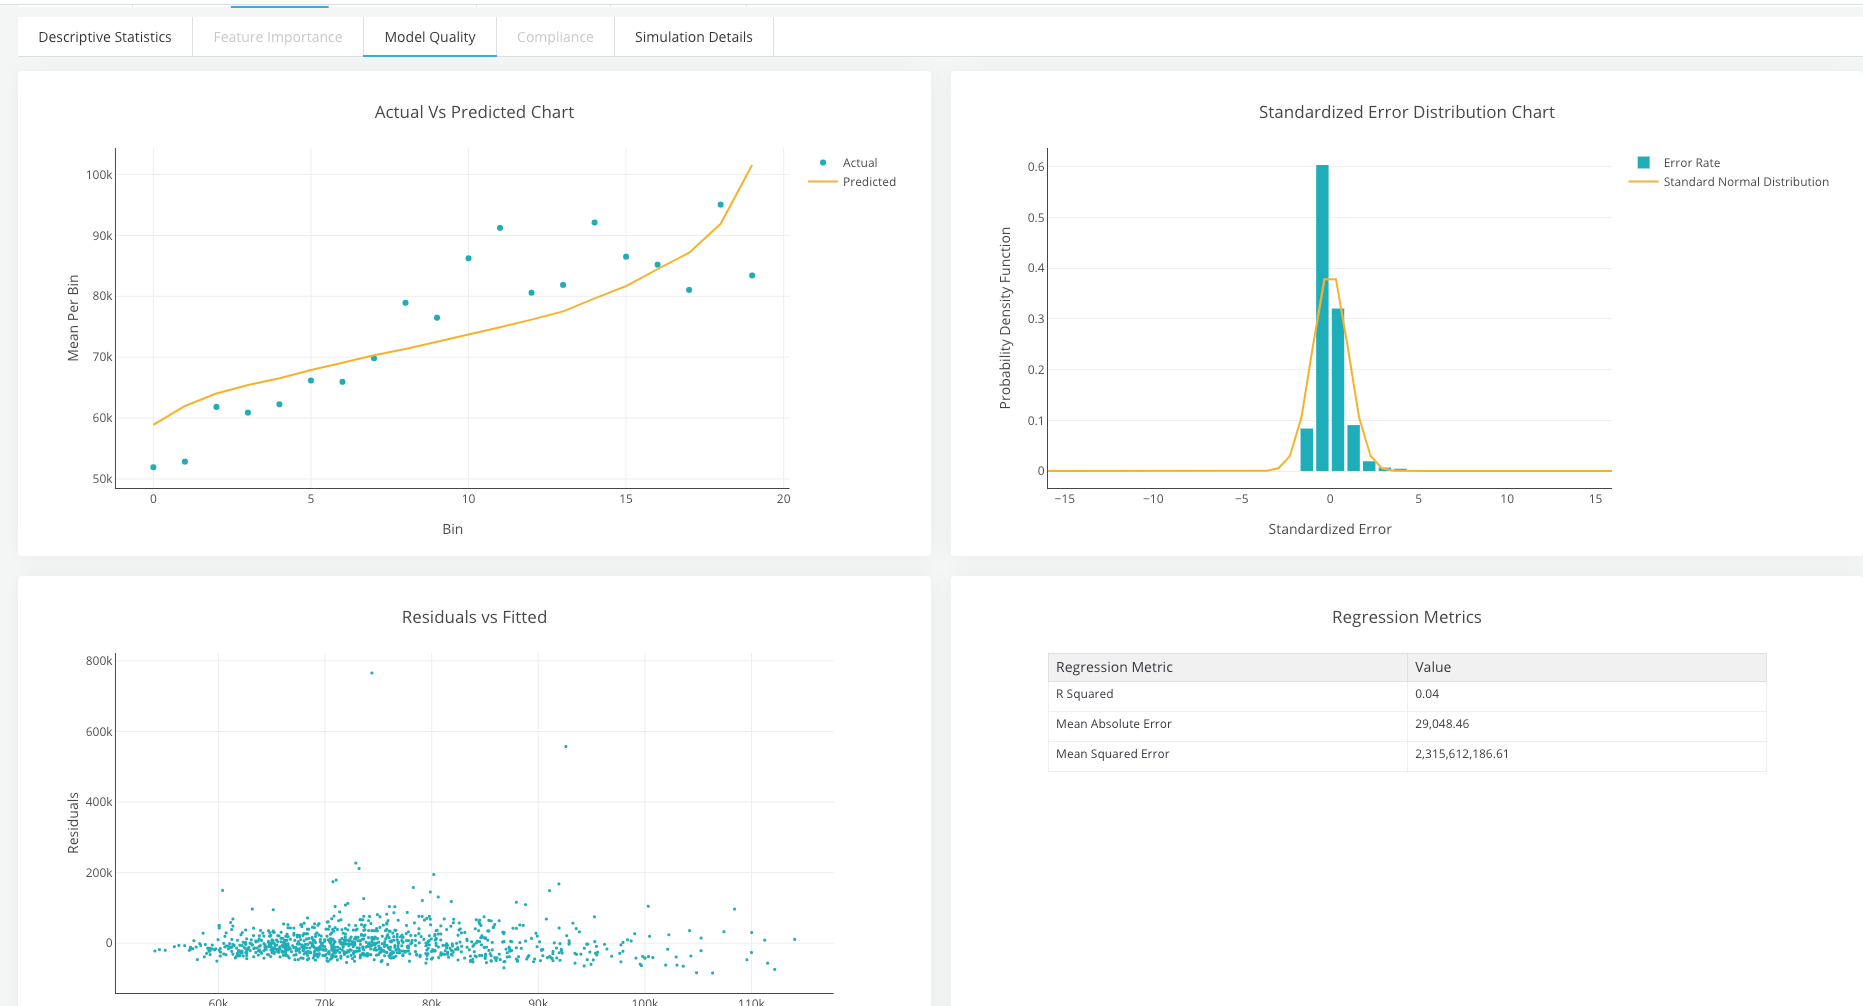Image resolution: width=1863 pixels, height=1006 pixels.
Task: Open the Descriptive Statistics tab
Action: click(x=105, y=37)
